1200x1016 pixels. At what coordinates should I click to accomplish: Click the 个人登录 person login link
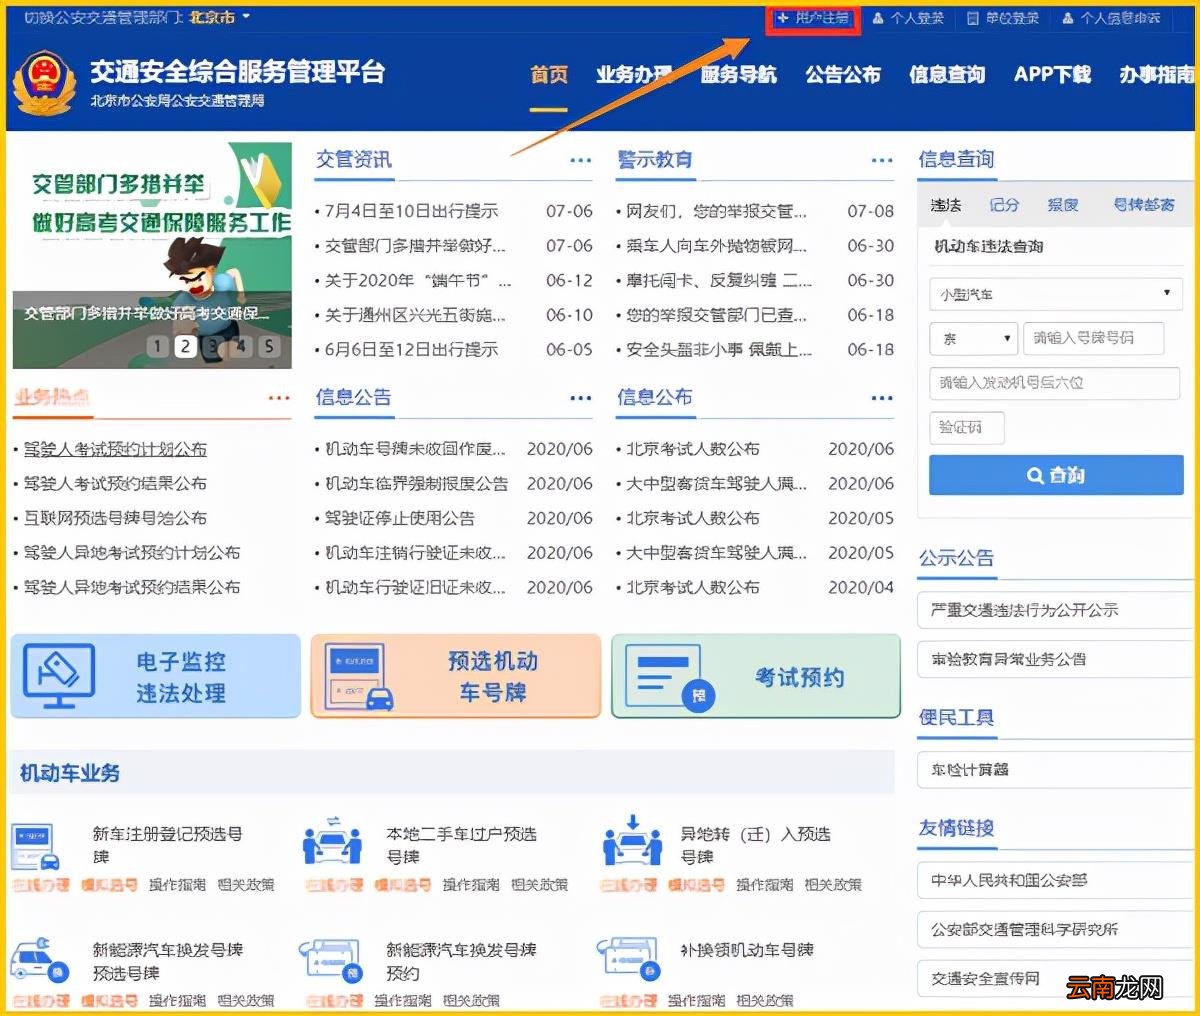(908, 18)
